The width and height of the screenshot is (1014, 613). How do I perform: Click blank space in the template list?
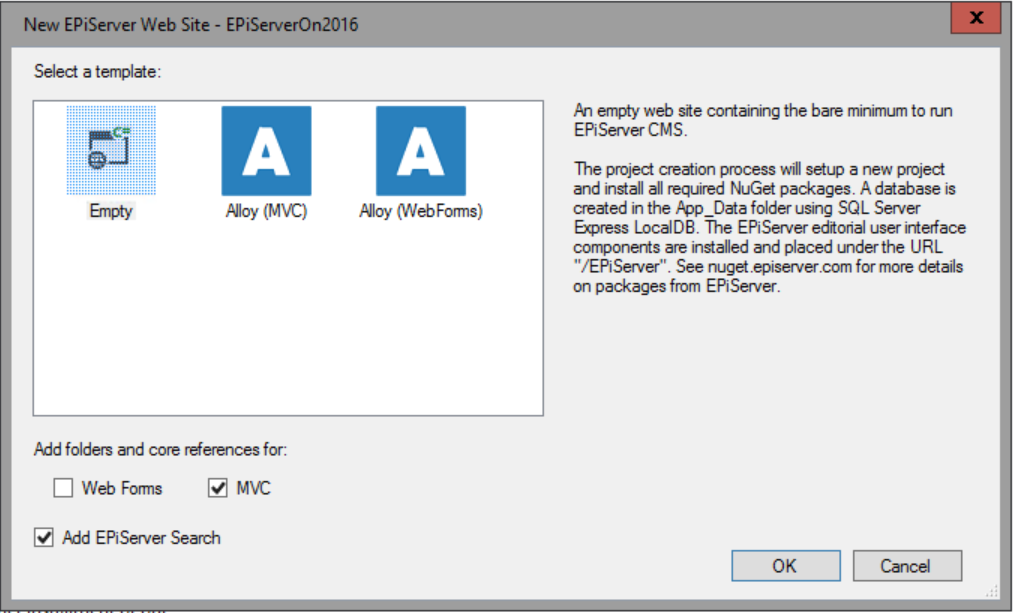pos(290,330)
